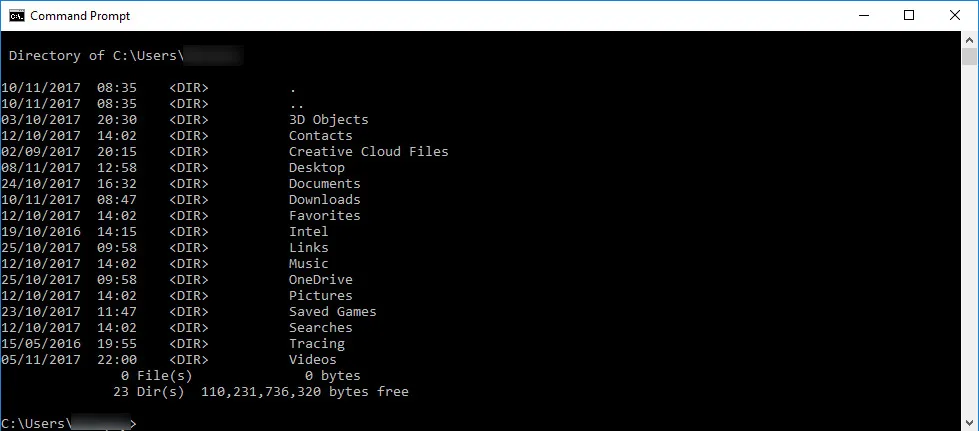Click the 3D Objects directory entry

click(328, 120)
